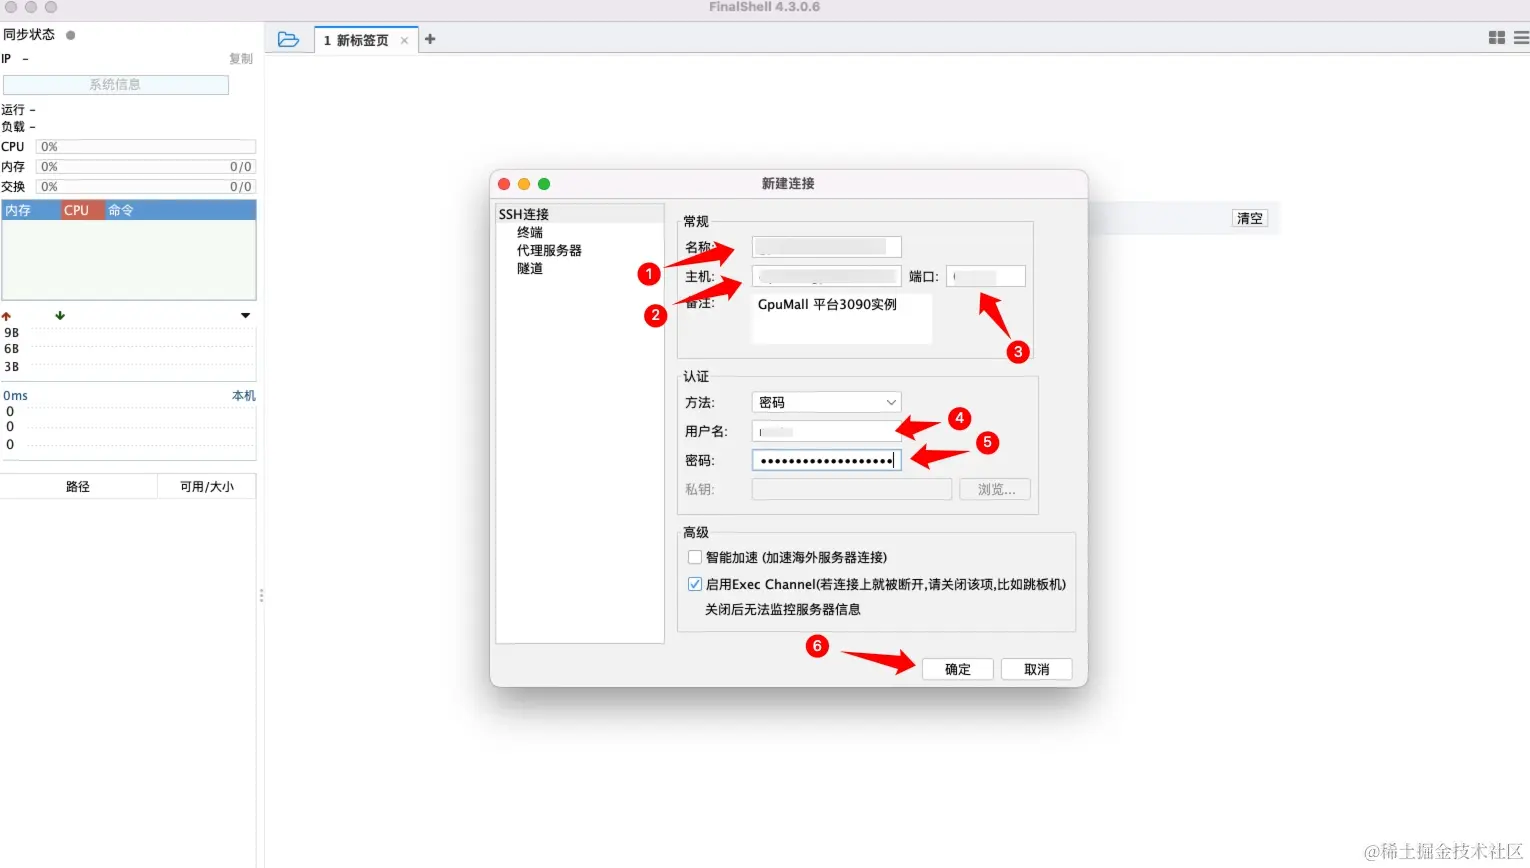Click the 本机 latency link
This screenshot has width=1530, height=868.
(x=244, y=396)
